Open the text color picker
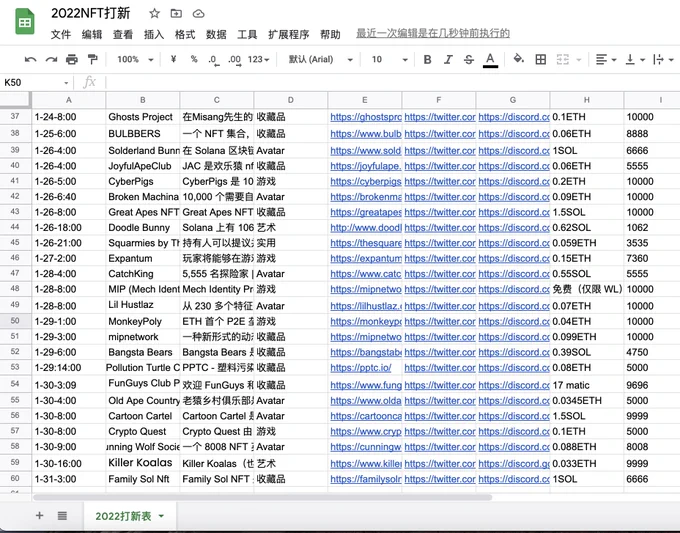 pyautogui.click(x=490, y=60)
